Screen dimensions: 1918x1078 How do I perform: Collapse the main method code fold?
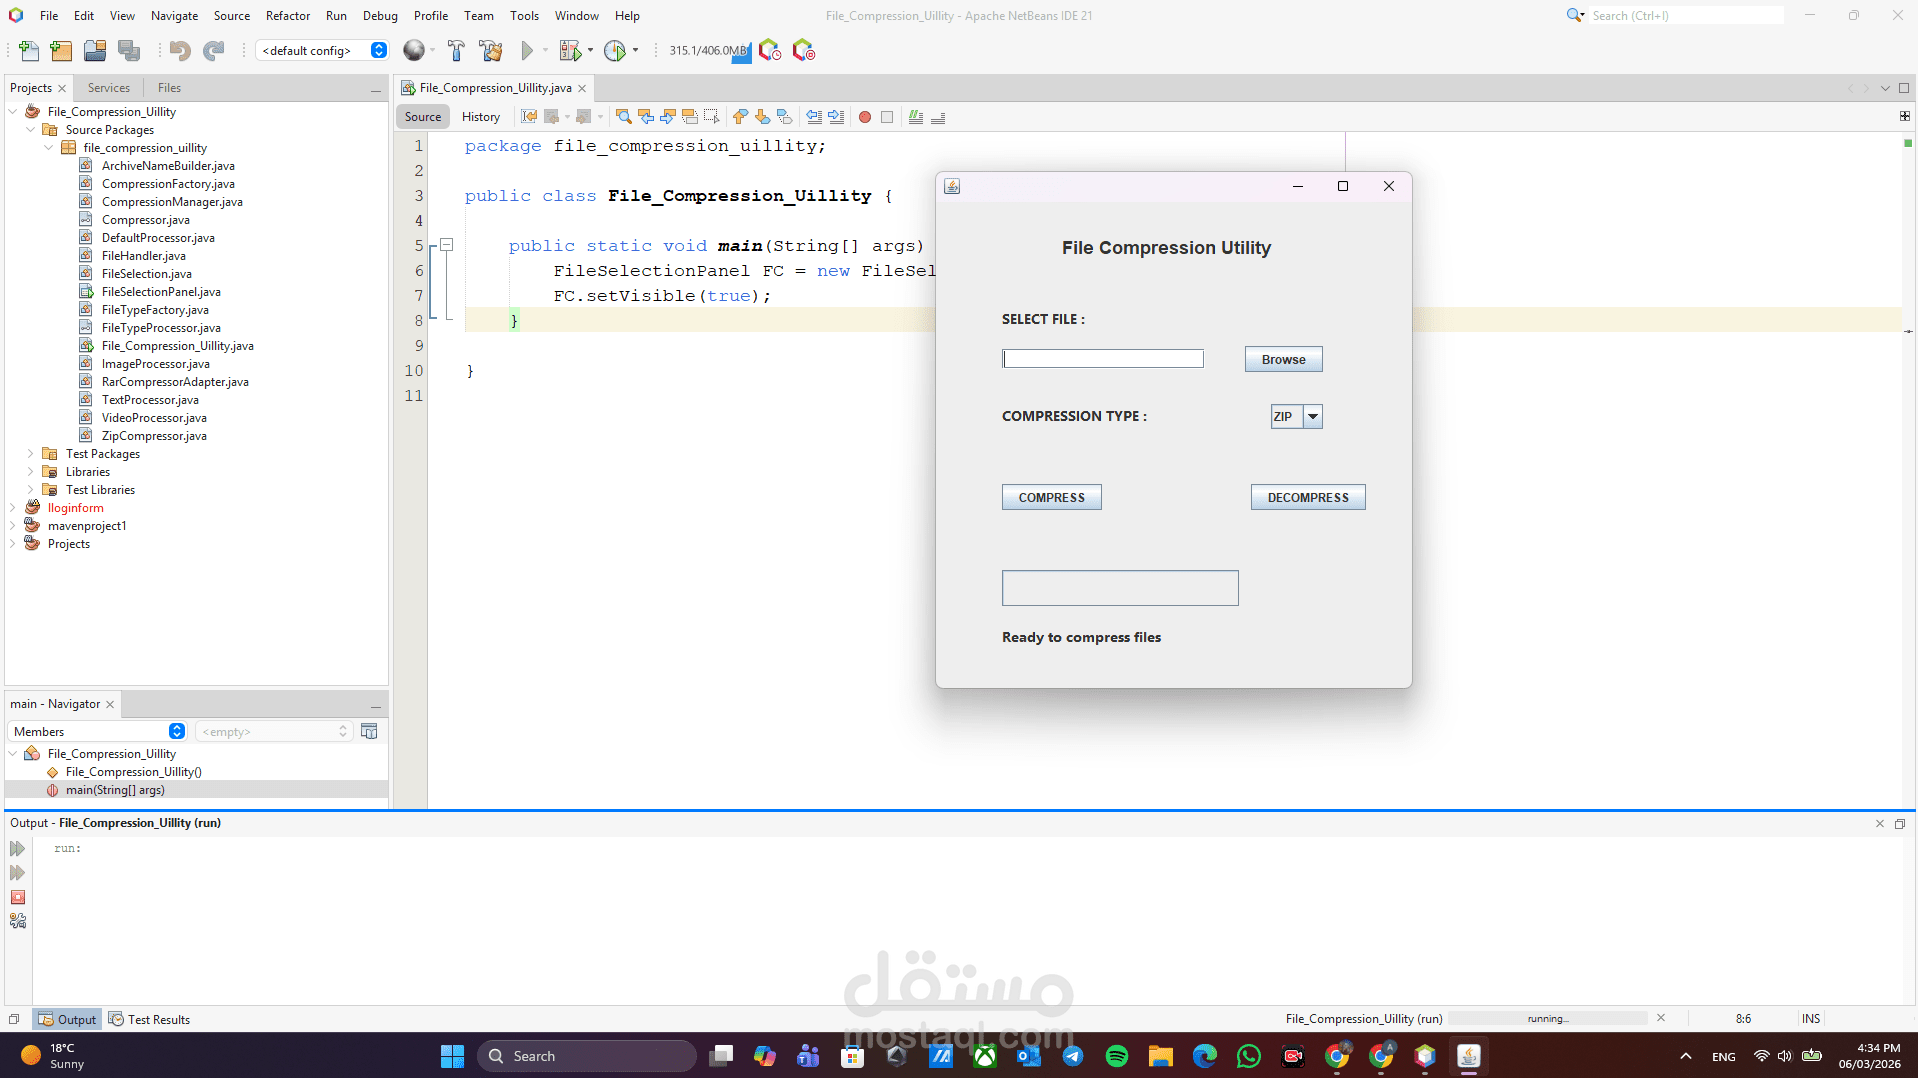click(x=447, y=245)
